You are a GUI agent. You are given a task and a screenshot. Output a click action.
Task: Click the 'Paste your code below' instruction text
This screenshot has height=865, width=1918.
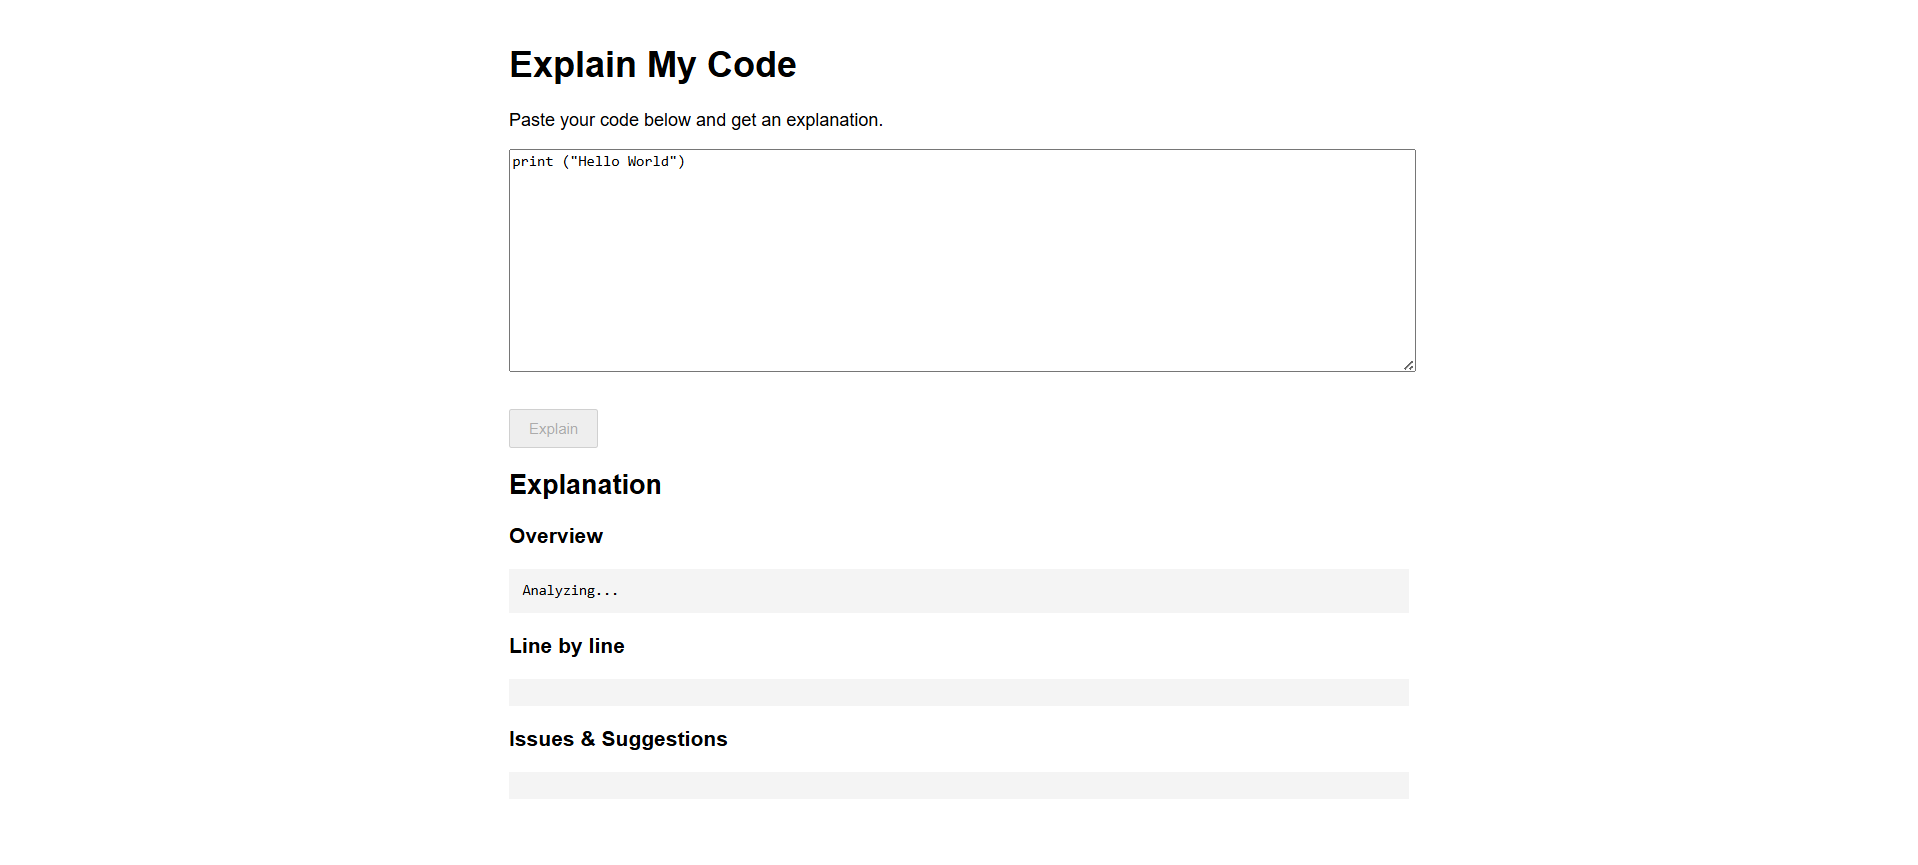(x=695, y=120)
